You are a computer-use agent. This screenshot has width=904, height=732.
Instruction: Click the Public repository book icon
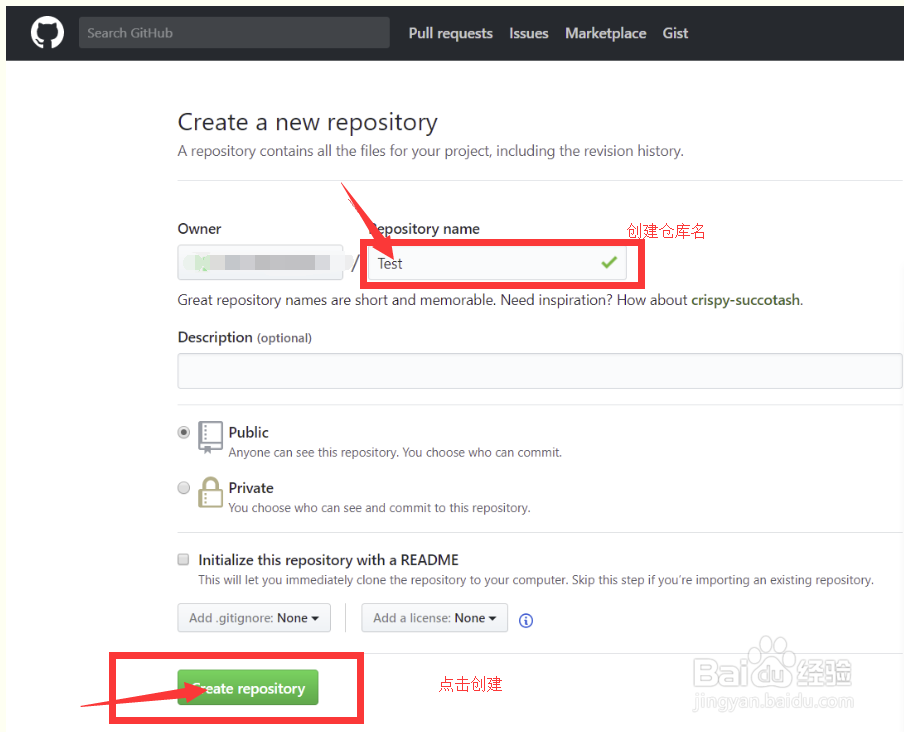click(210, 437)
